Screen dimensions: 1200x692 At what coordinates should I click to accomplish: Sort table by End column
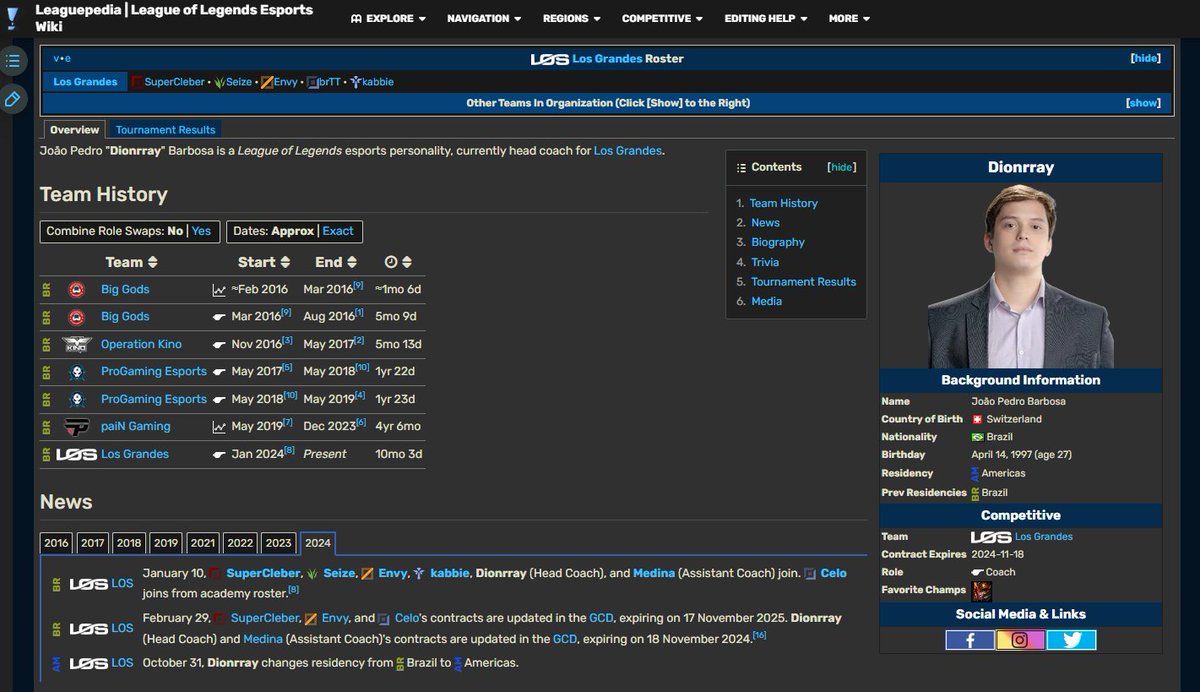pyautogui.click(x=336, y=262)
